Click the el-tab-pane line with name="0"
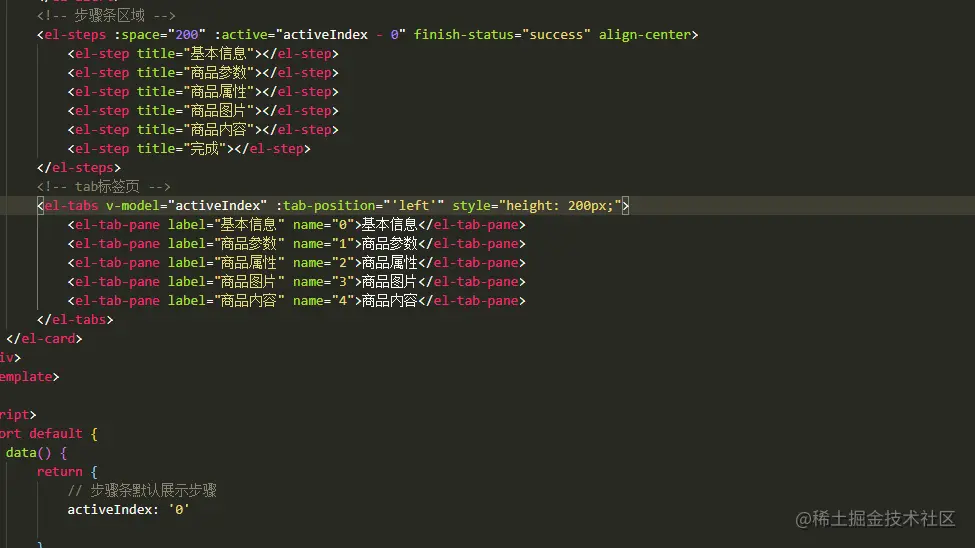 [x=297, y=225]
